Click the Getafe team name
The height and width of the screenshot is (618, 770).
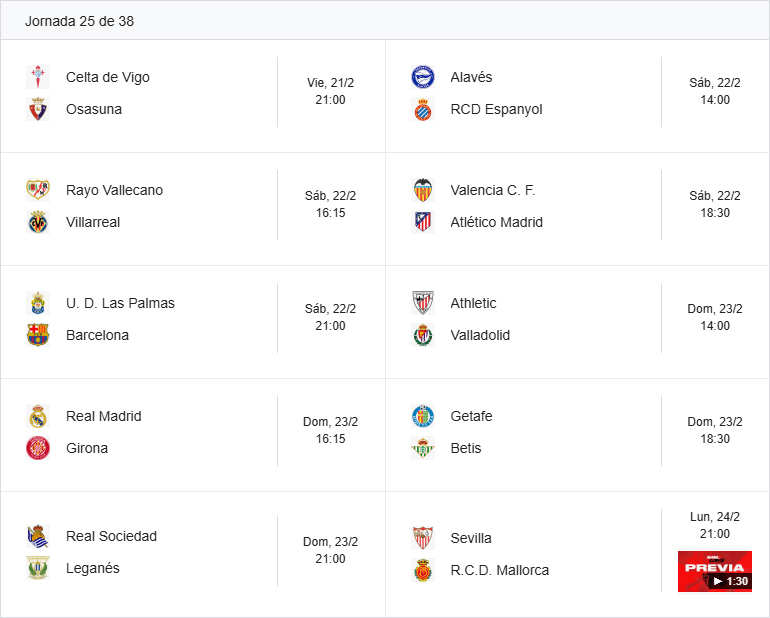point(471,416)
